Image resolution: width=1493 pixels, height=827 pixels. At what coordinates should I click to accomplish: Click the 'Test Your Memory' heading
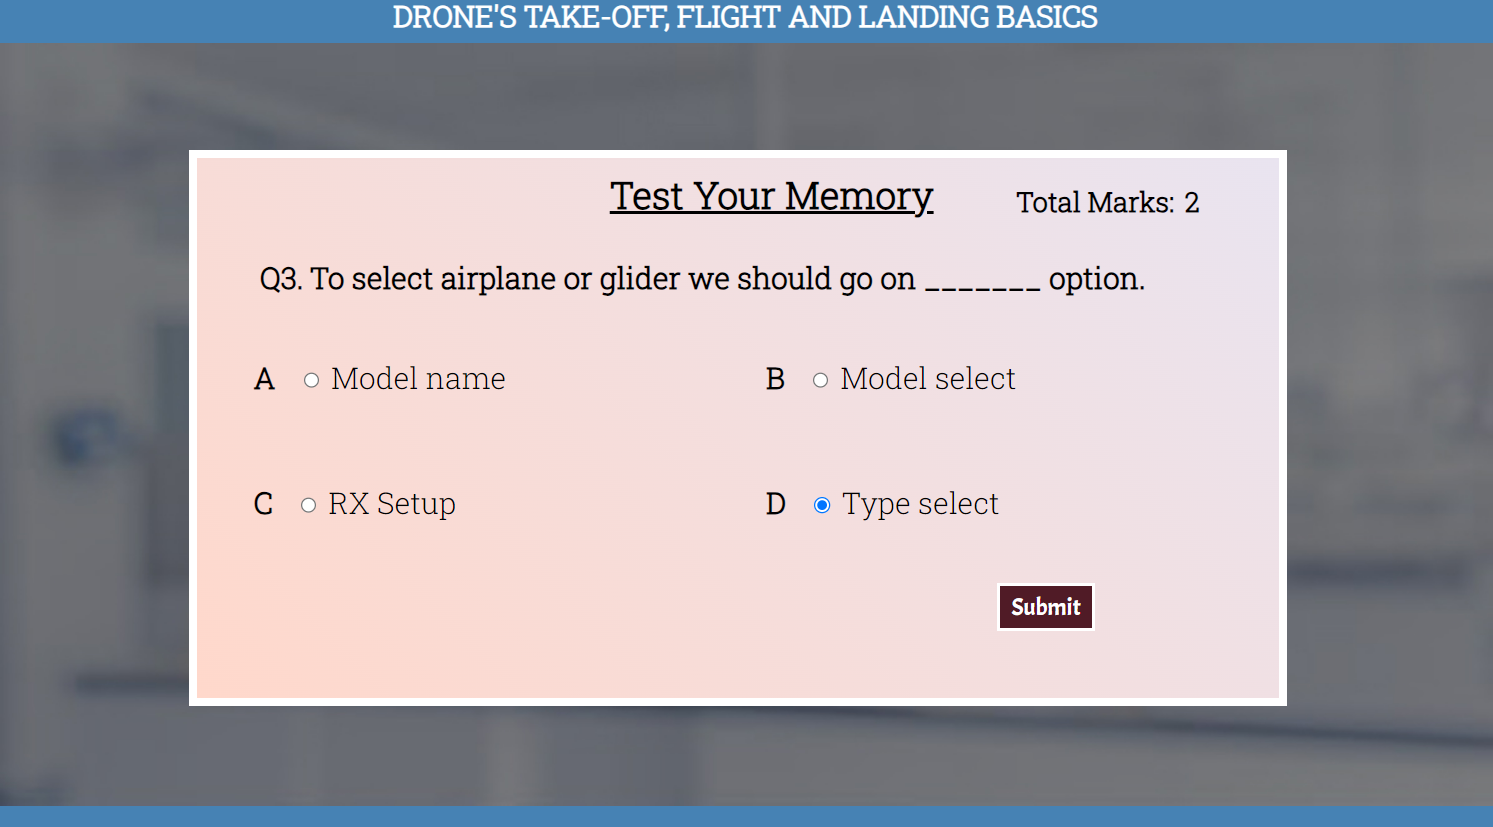pos(771,196)
